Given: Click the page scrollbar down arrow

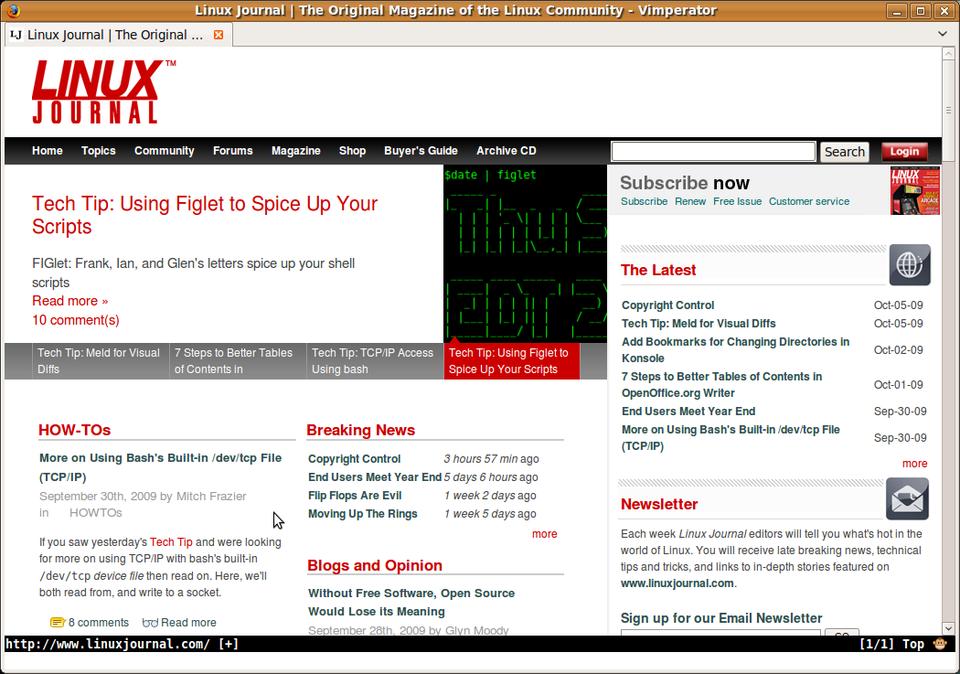Looking at the screenshot, I should 948,628.
